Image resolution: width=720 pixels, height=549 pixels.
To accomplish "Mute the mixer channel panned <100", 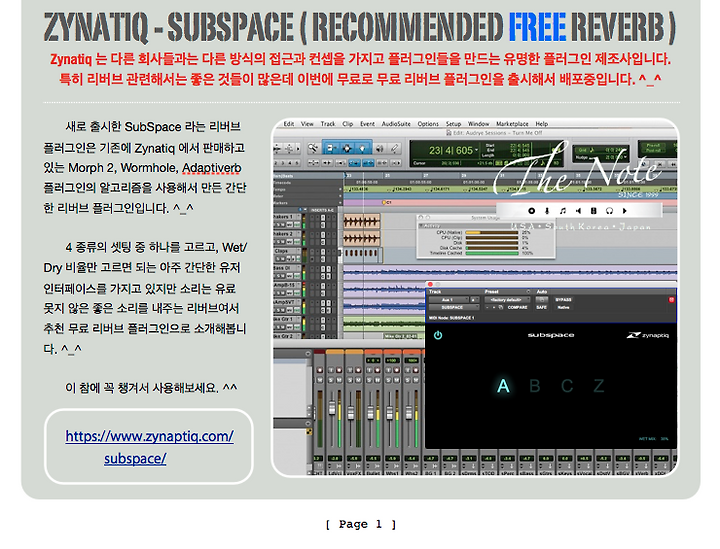I will (396, 380).
